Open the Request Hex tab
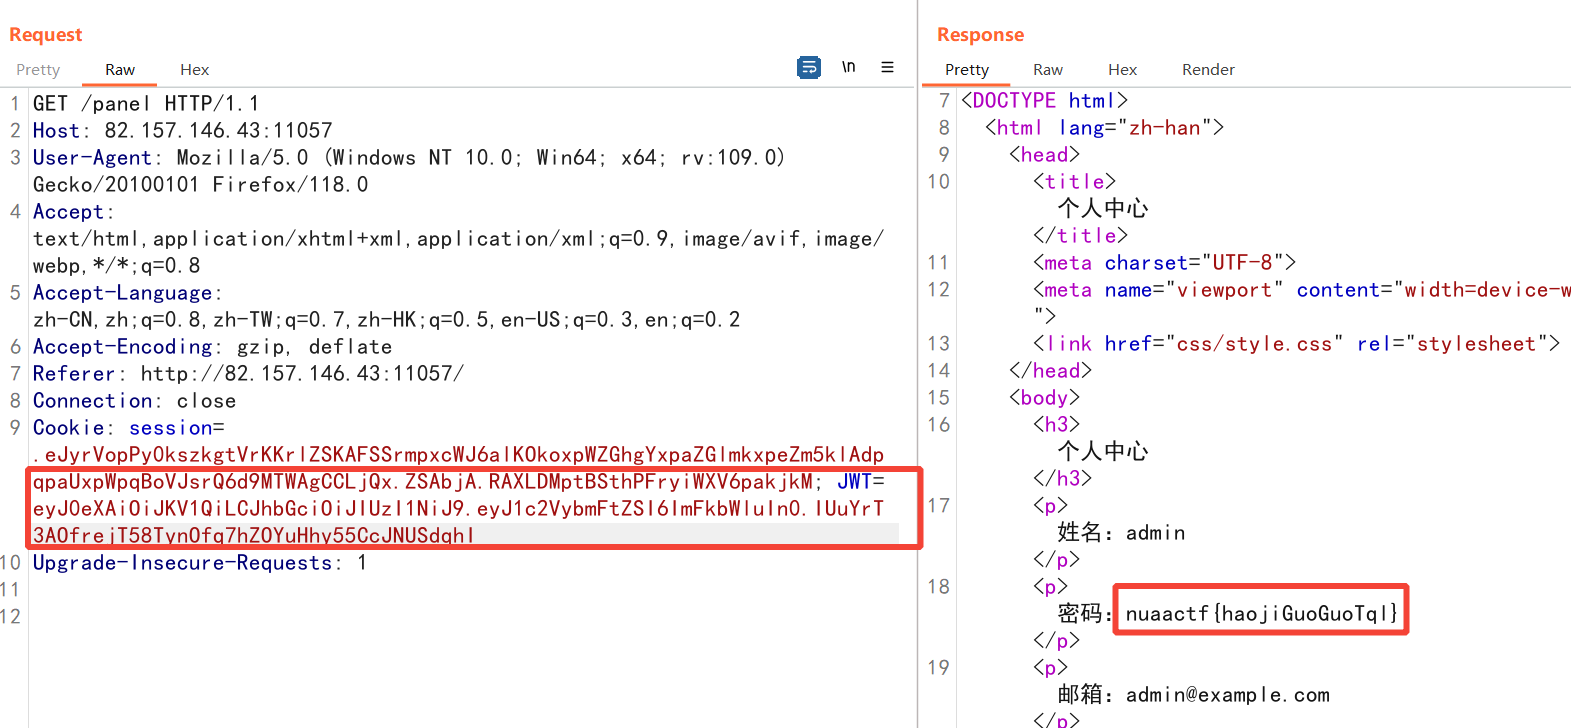 click(194, 70)
